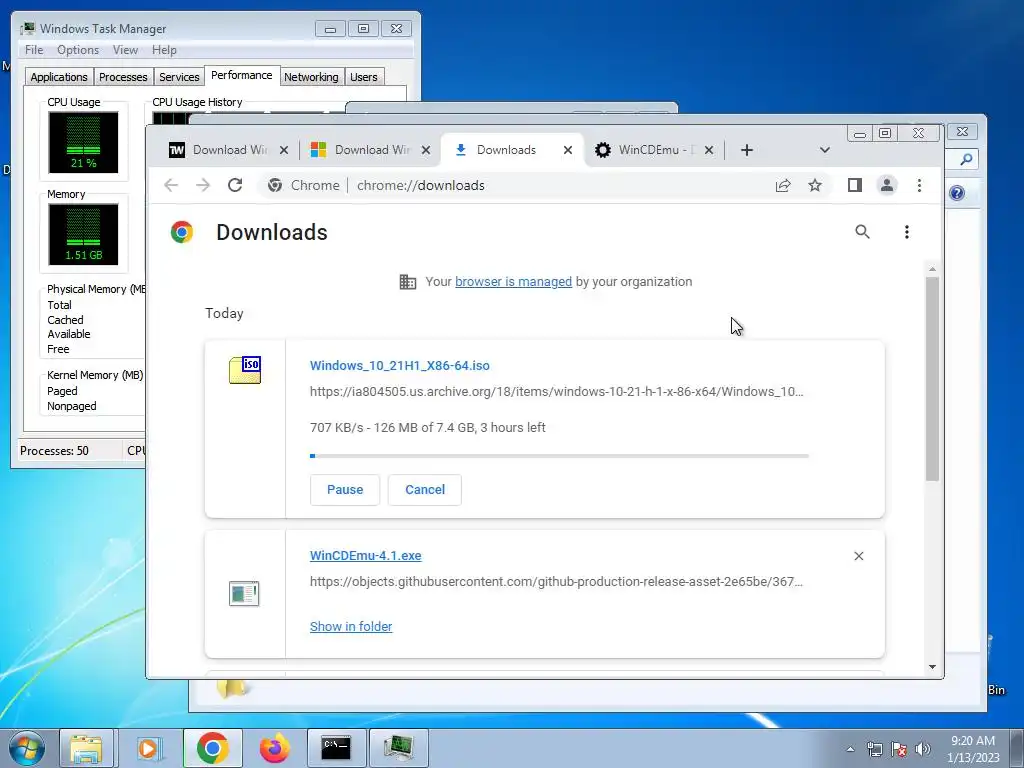Click the Processes: 50 status text
Screen dimensions: 1024x768
click(x=54, y=451)
